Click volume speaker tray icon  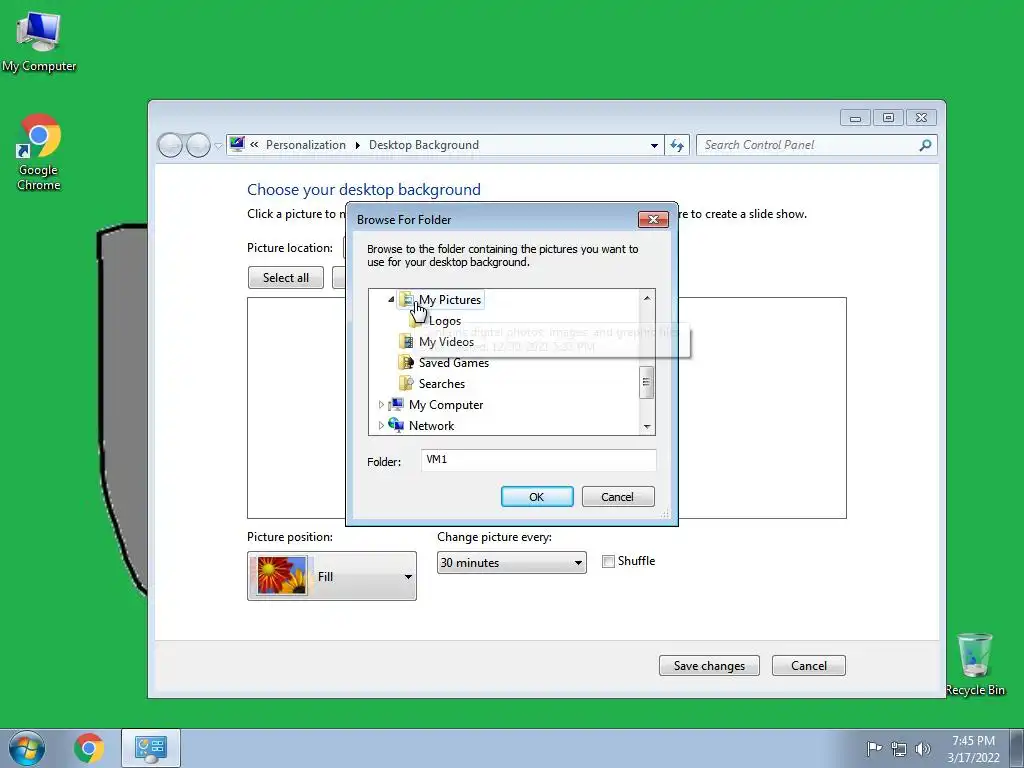tap(922, 749)
